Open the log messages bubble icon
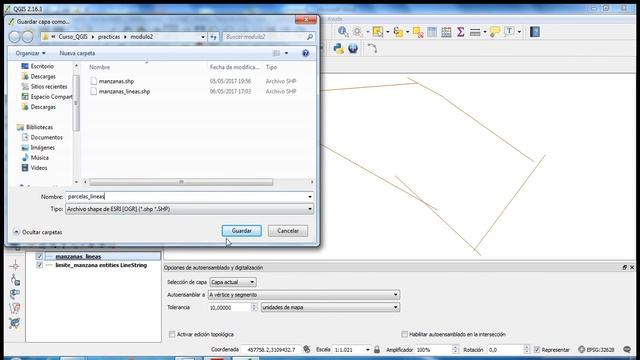Image resolution: width=640 pixels, height=360 pixels. click(x=627, y=349)
